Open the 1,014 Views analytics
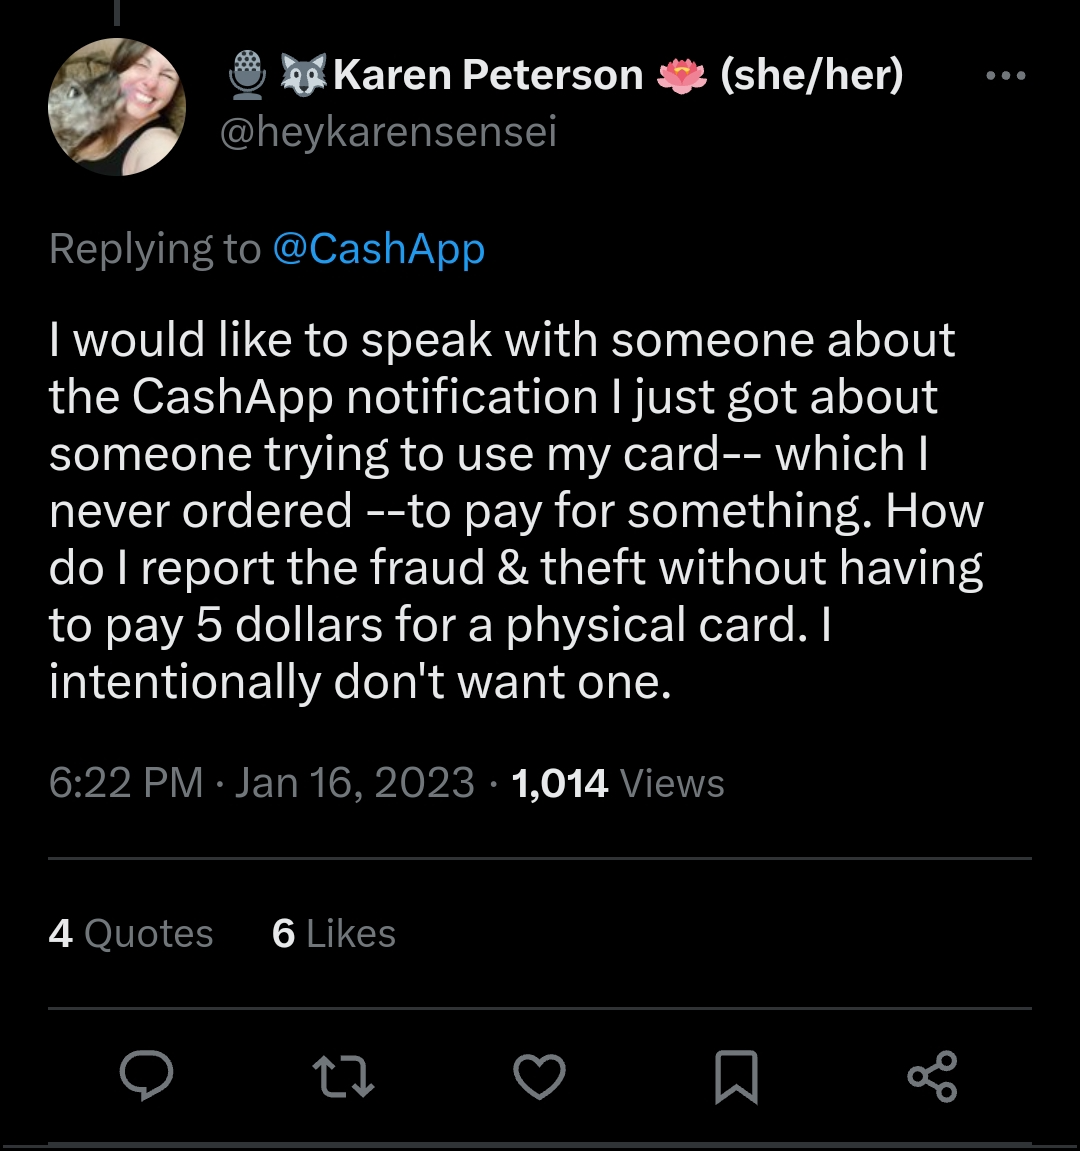Screen dimensions: 1080x1151 coord(614,782)
